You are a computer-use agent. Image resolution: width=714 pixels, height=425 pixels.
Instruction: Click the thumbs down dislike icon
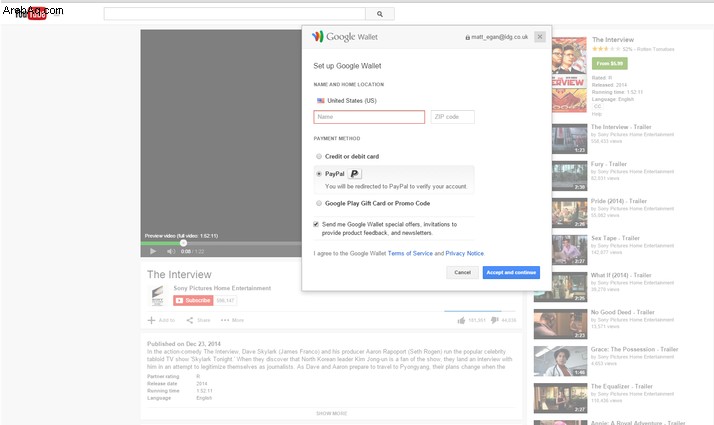[495, 320]
